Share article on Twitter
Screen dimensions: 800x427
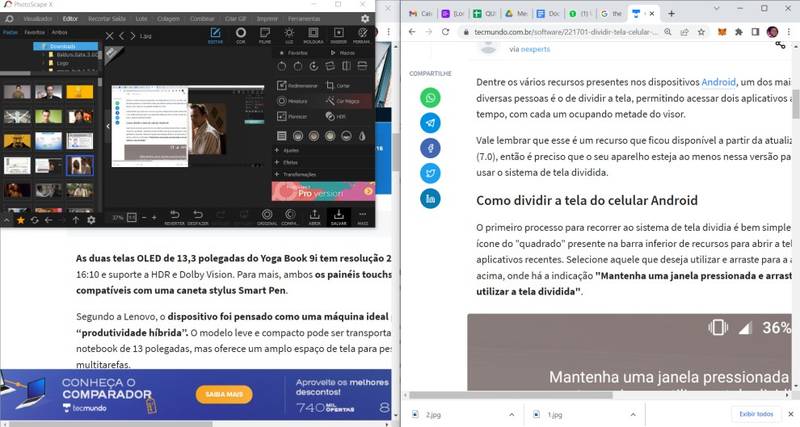pos(430,173)
